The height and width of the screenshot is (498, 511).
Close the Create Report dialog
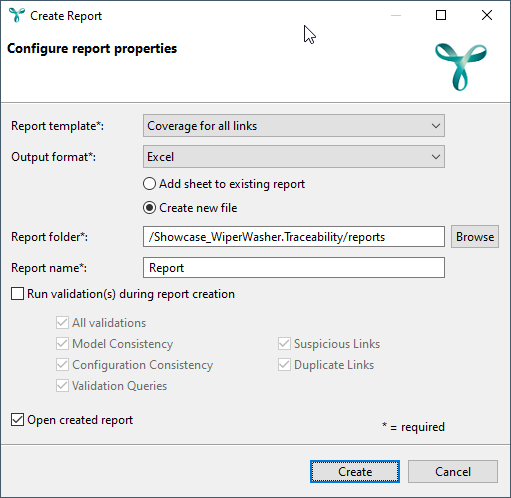click(x=487, y=15)
